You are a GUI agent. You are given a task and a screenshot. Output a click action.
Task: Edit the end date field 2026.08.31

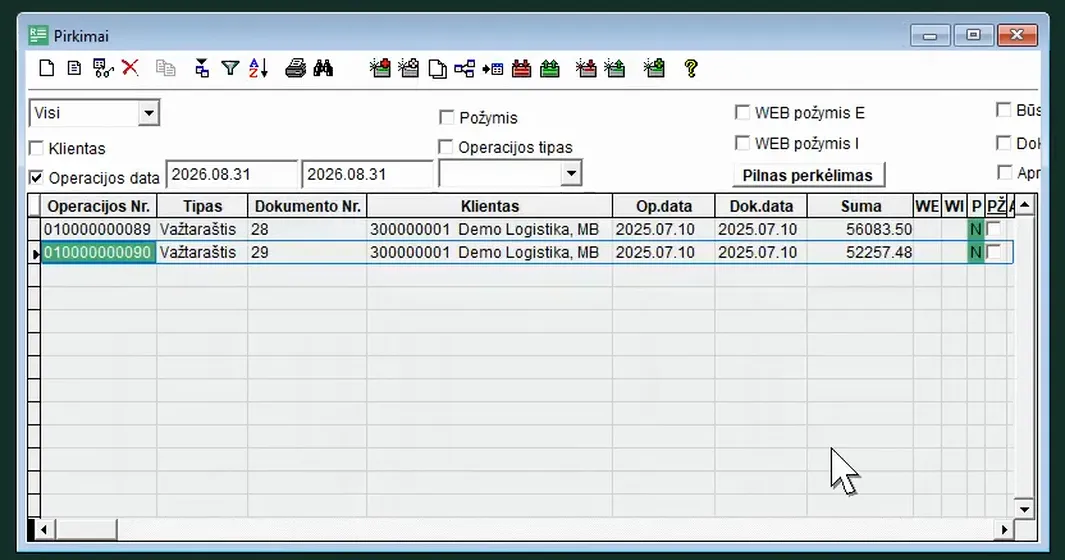click(367, 174)
